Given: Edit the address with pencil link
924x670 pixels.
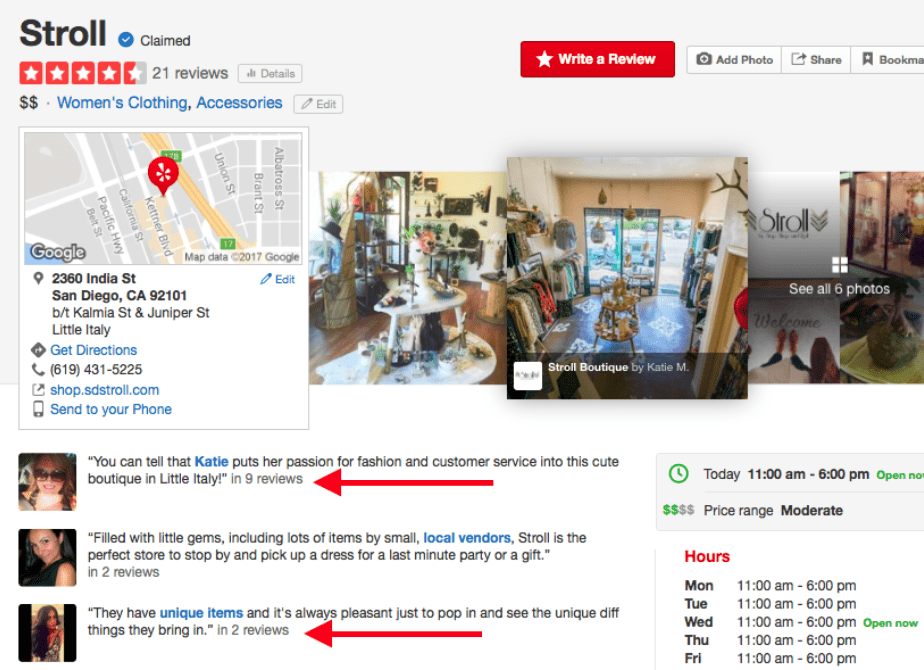Looking at the screenshot, I should (x=278, y=279).
